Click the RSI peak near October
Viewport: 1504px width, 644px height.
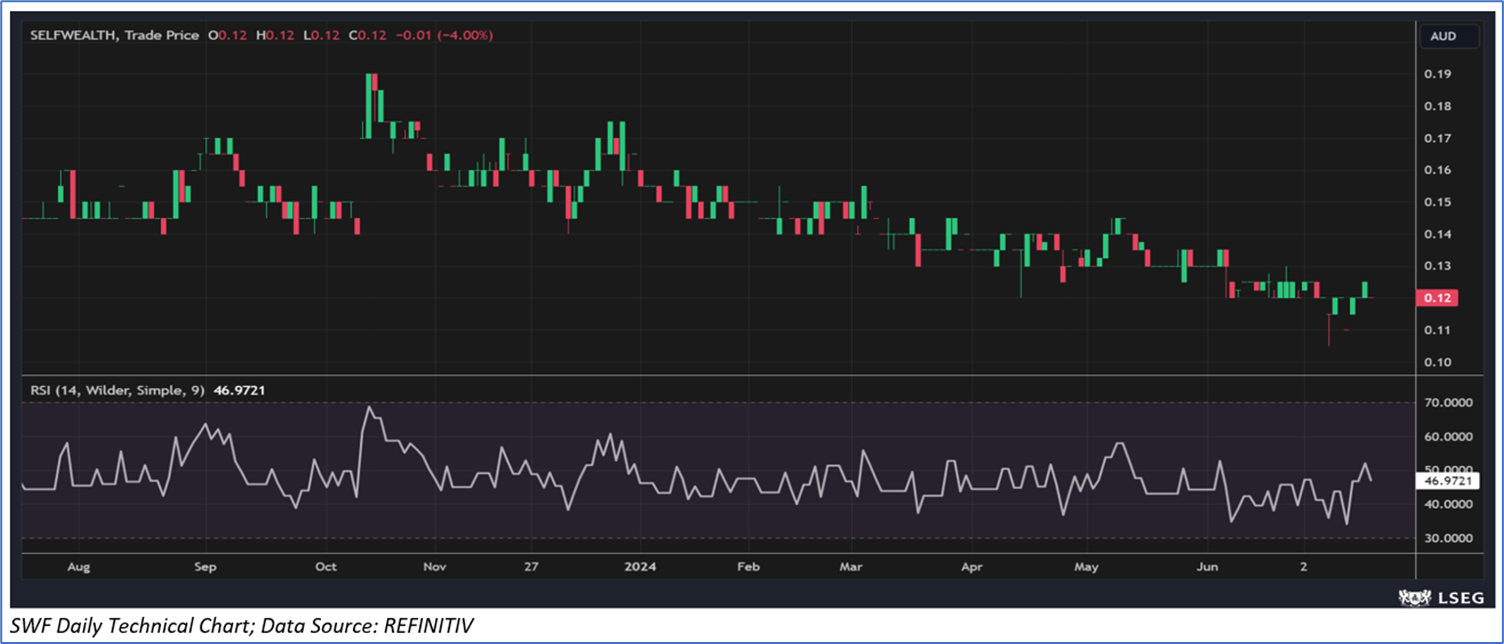pos(369,407)
